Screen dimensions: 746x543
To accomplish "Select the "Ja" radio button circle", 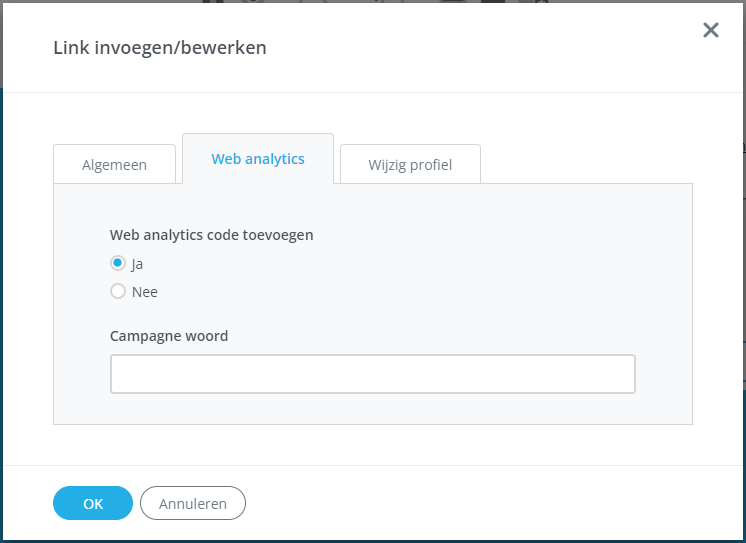I will [x=118, y=264].
